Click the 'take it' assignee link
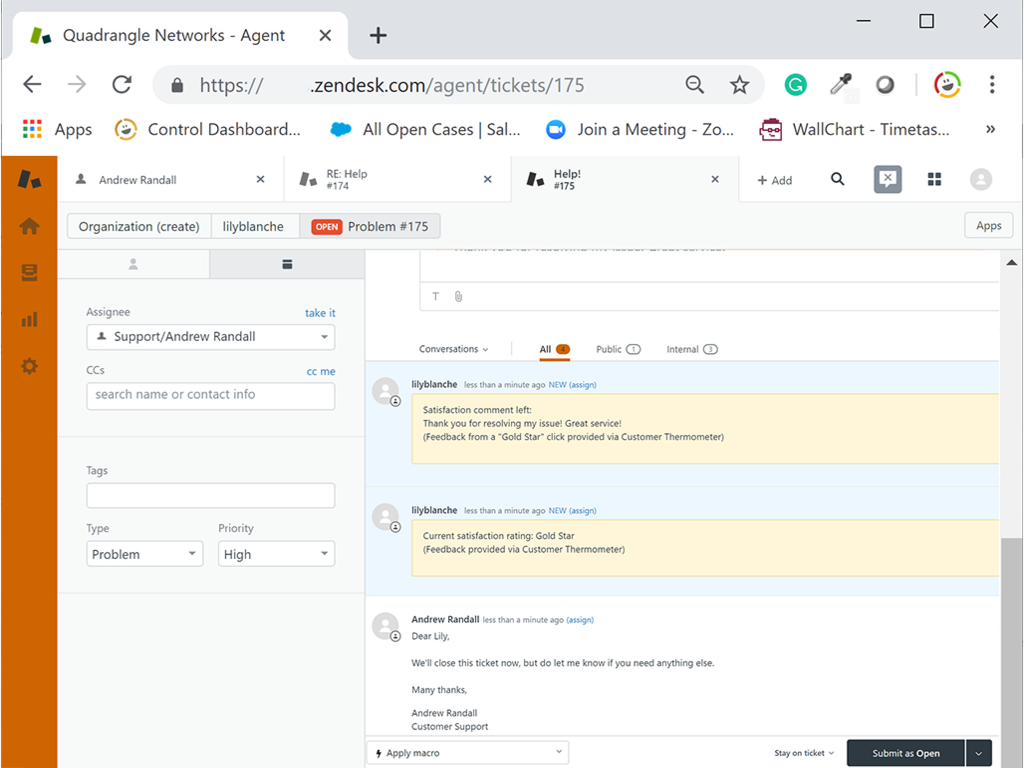This screenshot has width=1024, height=768. [x=320, y=313]
